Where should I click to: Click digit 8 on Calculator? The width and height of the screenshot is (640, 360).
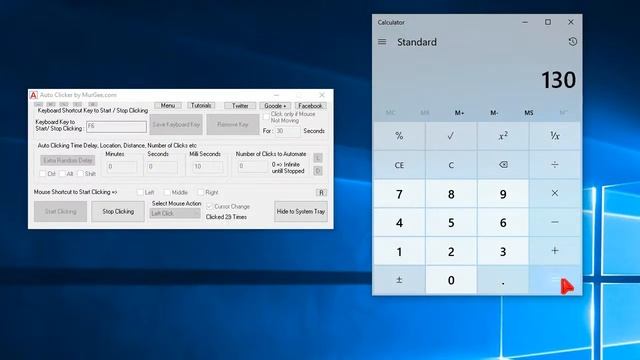451,193
